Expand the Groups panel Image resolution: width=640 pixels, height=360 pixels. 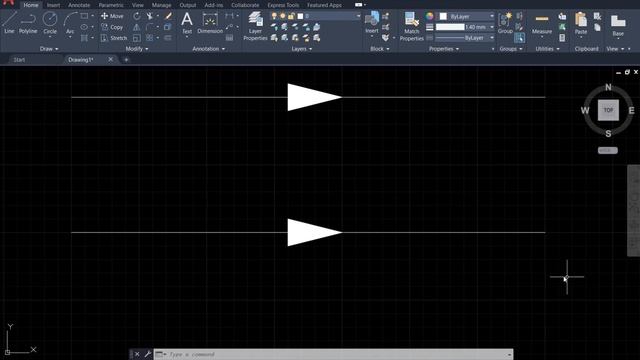511,49
